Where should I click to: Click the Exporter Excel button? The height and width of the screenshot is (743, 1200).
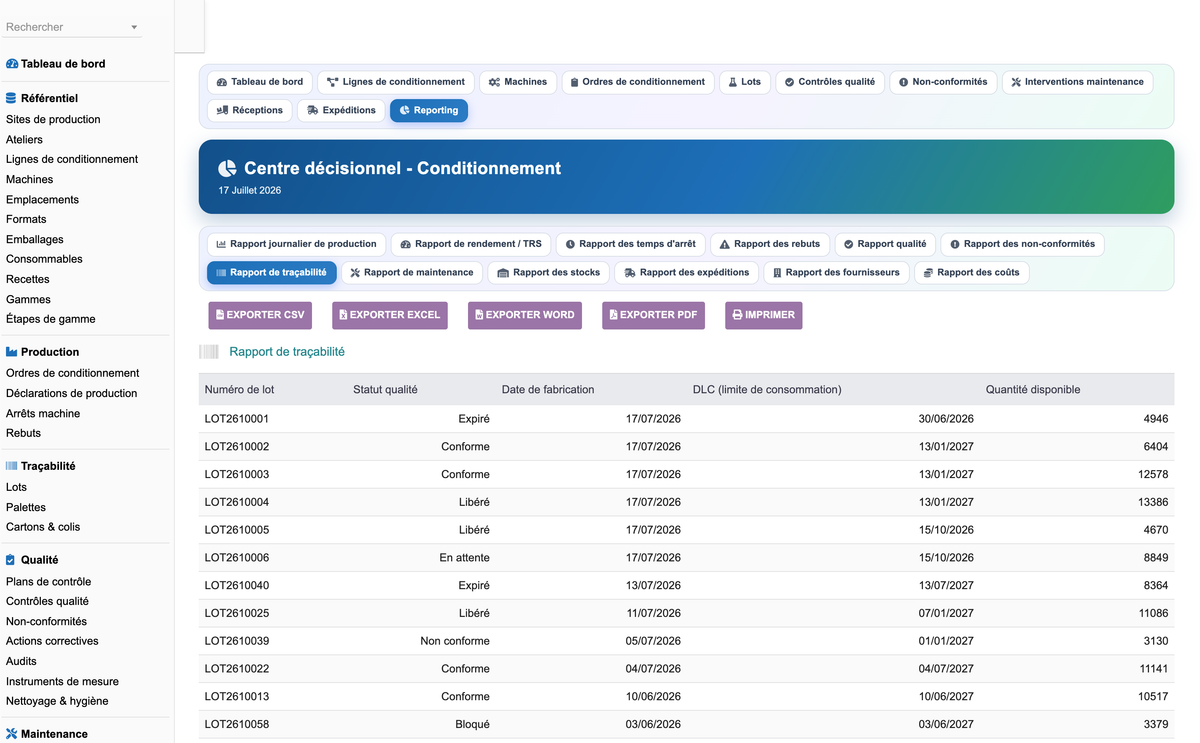tap(390, 315)
